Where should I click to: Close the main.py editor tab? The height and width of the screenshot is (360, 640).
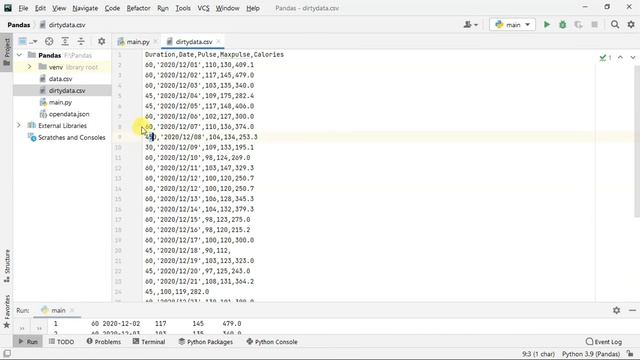click(x=156, y=42)
